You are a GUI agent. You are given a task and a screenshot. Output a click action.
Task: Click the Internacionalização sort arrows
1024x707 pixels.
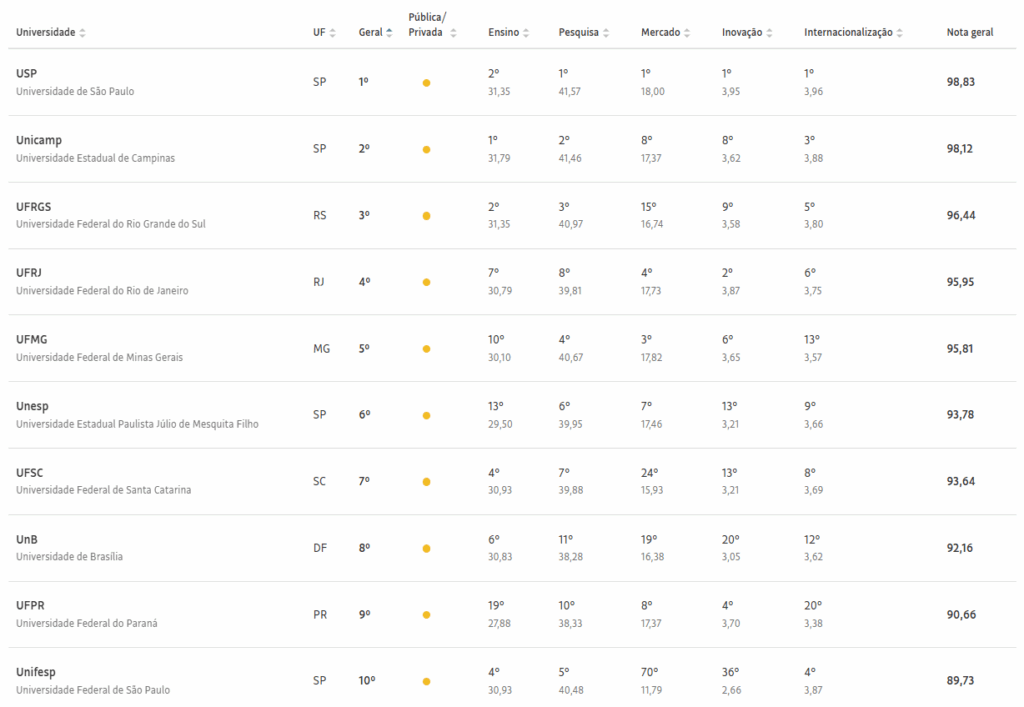point(900,33)
